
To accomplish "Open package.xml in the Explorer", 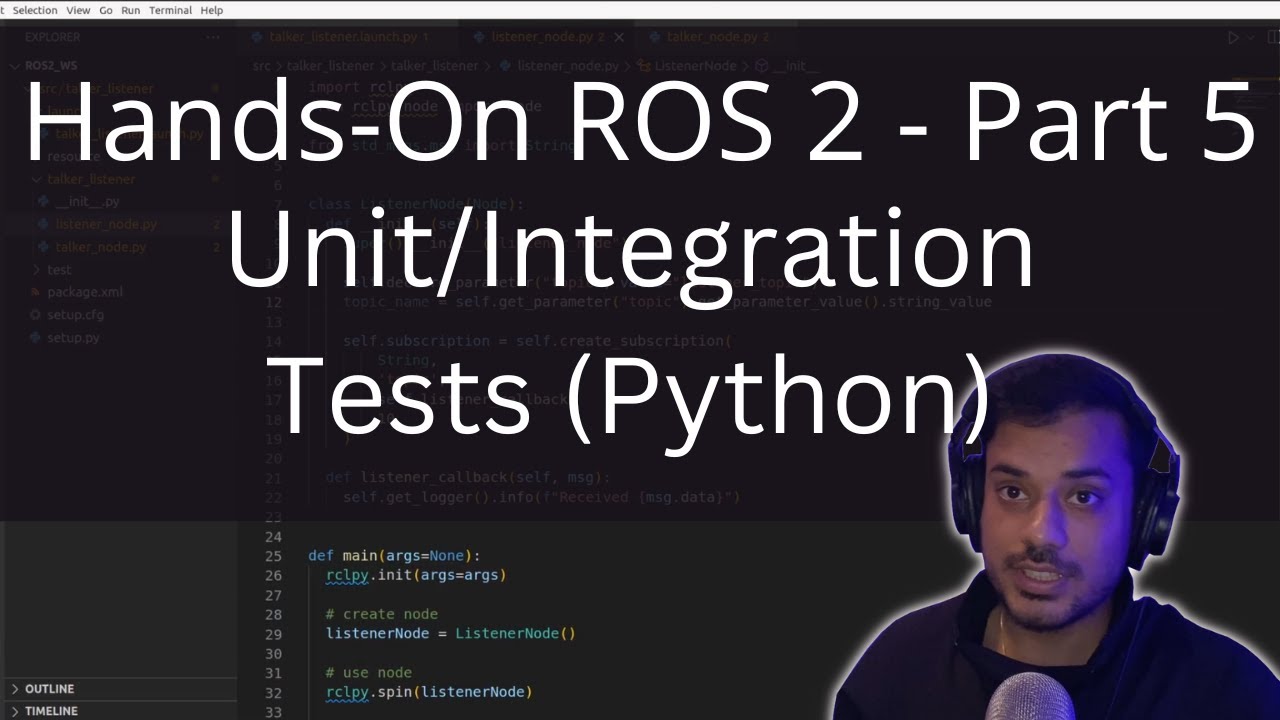I will click(x=85, y=292).
